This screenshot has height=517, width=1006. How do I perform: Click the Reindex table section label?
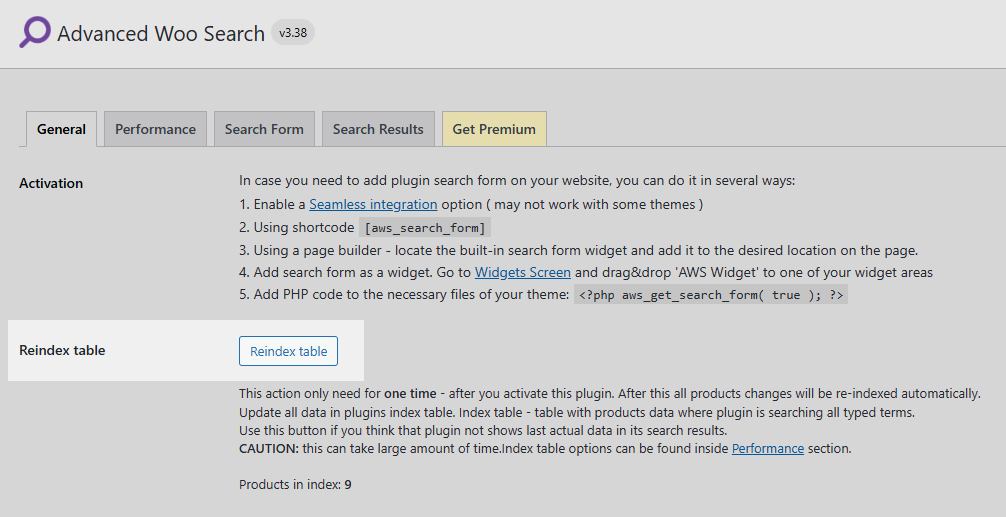coord(62,351)
